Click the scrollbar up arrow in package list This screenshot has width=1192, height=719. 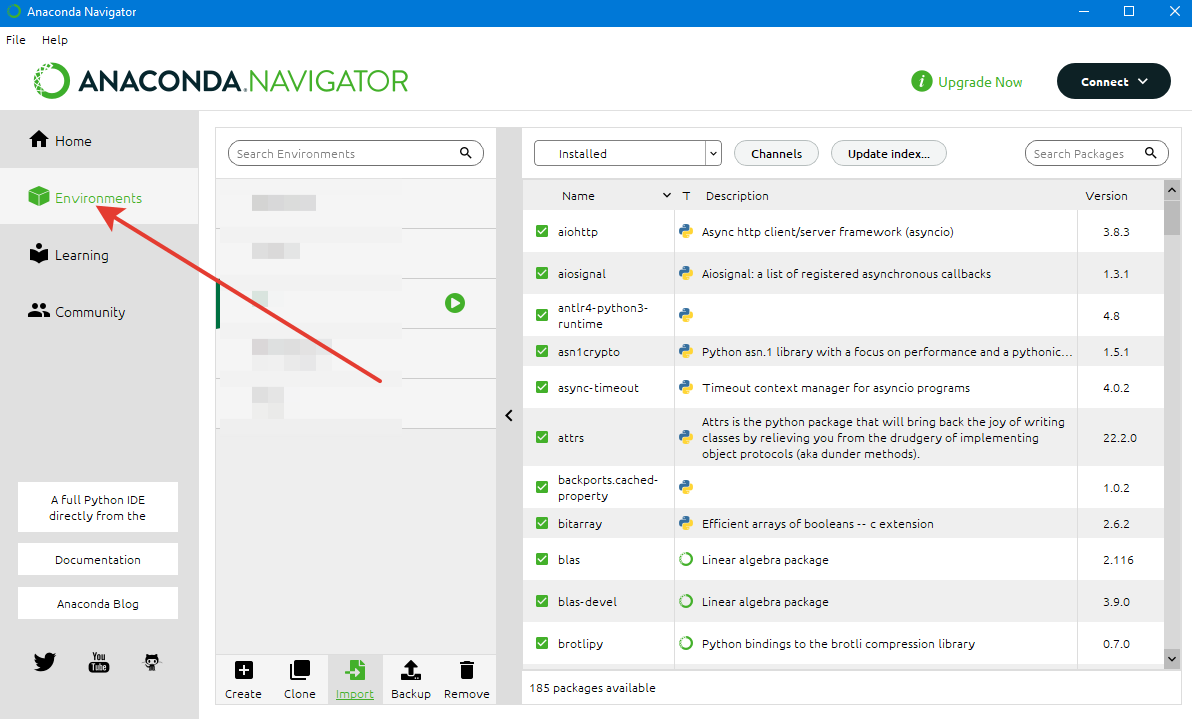(1171, 189)
